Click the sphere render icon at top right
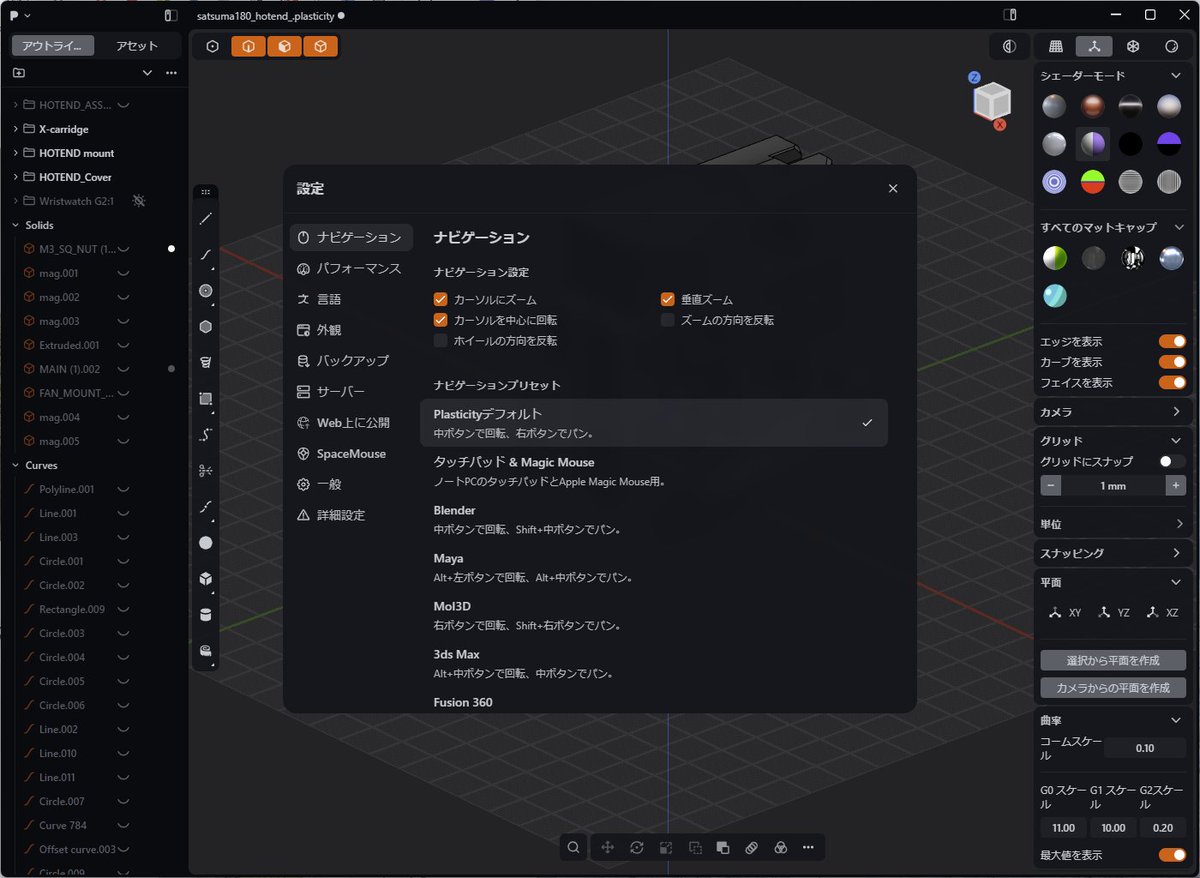This screenshot has width=1200, height=878. click(1171, 46)
